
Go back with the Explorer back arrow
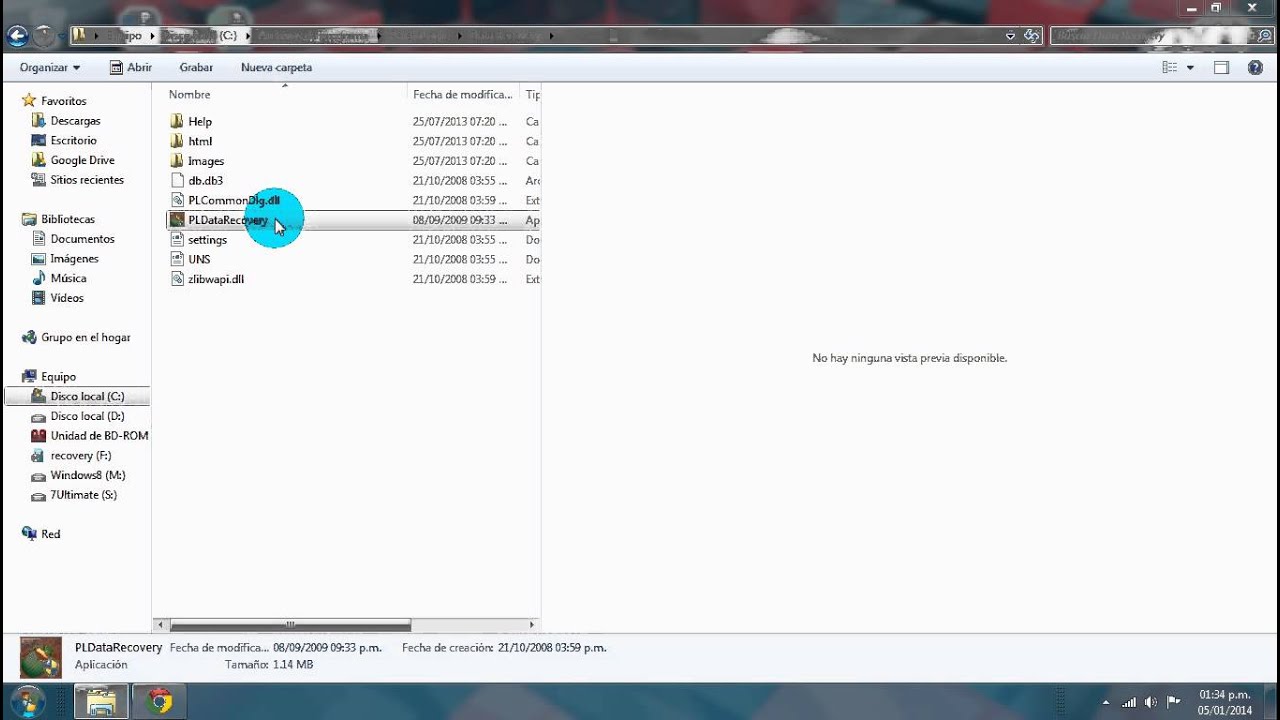pos(17,37)
